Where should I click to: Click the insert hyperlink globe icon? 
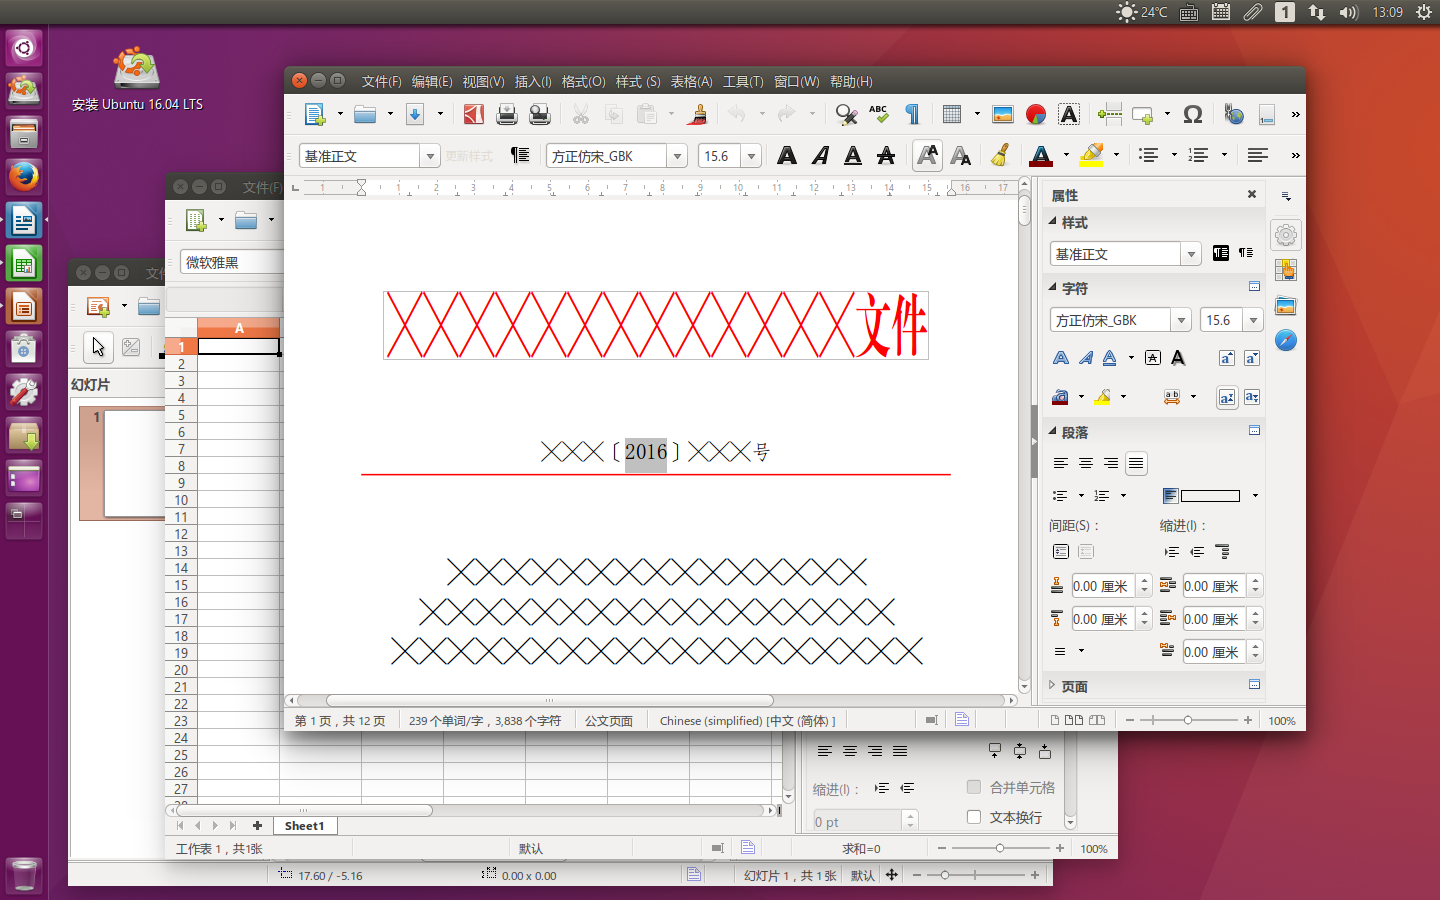pyautogui.click(x=1234, y=115)
